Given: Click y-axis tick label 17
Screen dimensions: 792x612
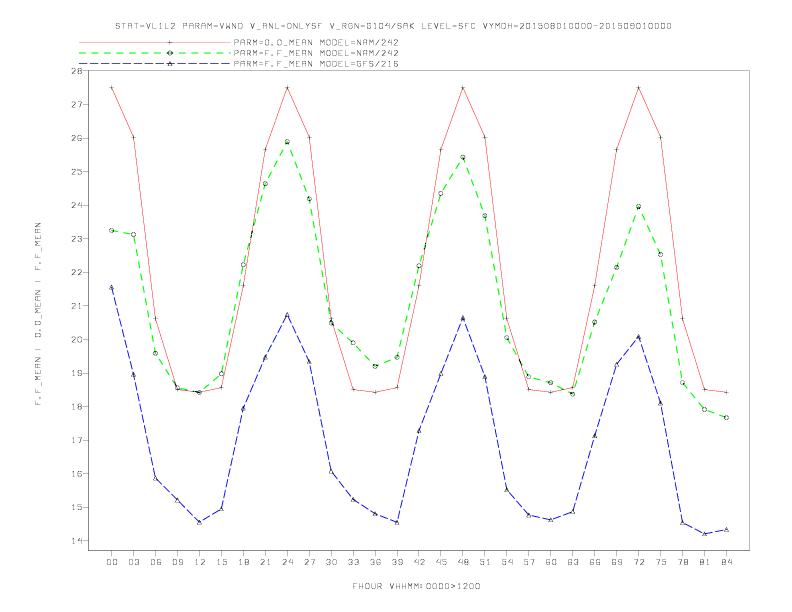Looking at the screenshot, I should (x=77, y=440).
